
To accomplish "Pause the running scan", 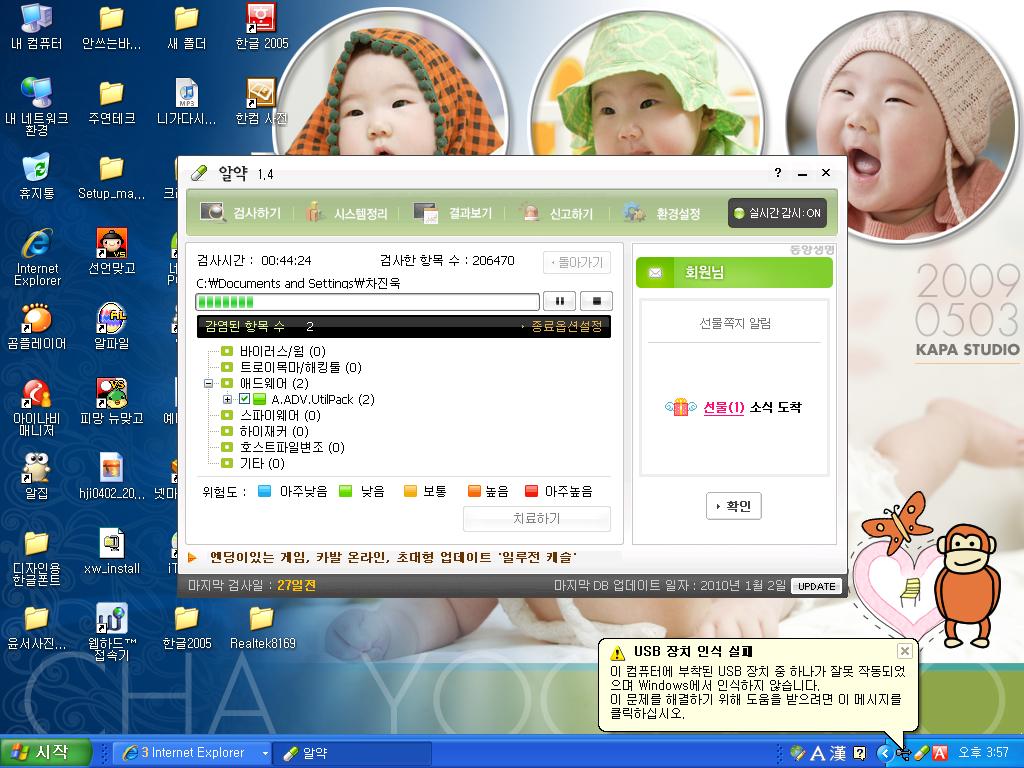I will 560,301.
